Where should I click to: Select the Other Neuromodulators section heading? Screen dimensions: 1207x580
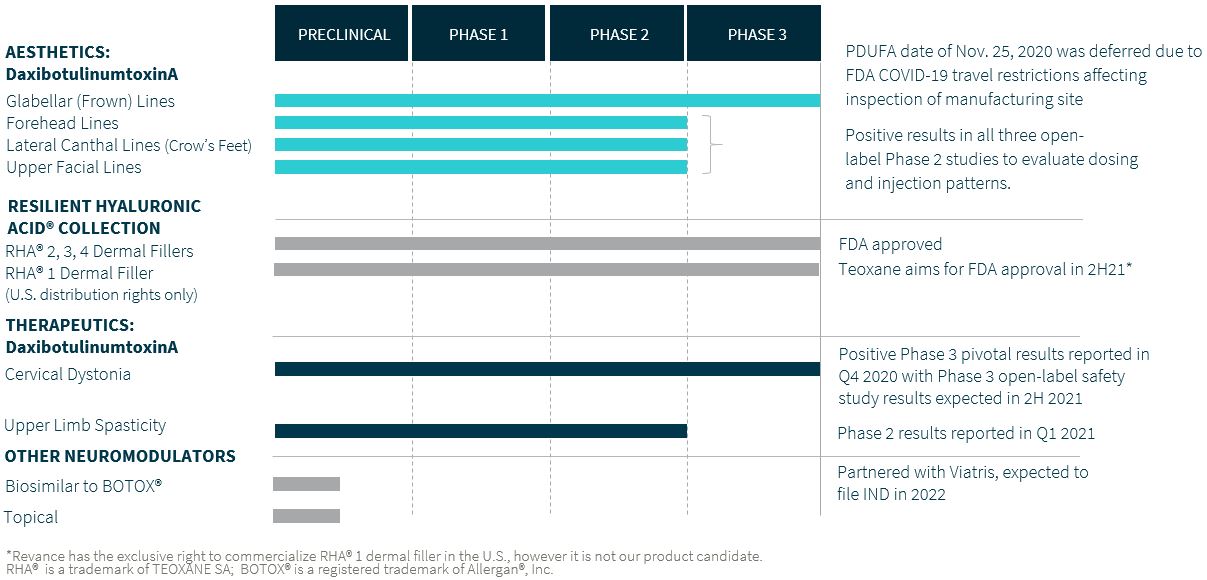pyautogui.click(x=120, y=456)
